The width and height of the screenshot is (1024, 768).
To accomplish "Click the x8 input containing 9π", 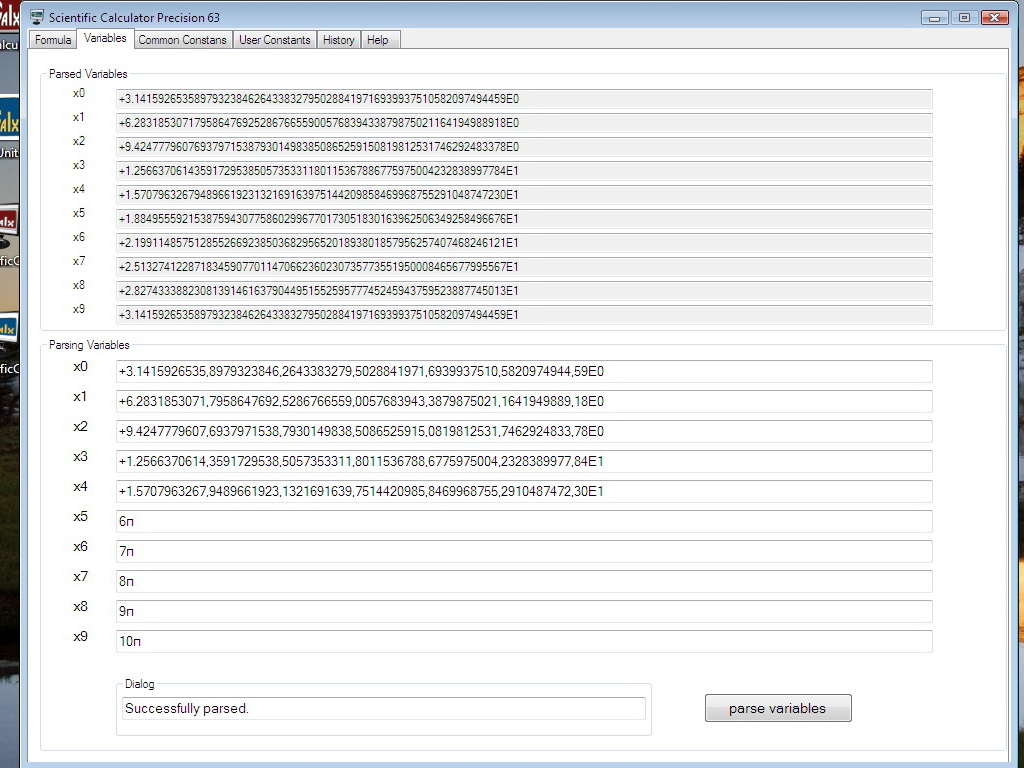I will [x=524, y=612].
